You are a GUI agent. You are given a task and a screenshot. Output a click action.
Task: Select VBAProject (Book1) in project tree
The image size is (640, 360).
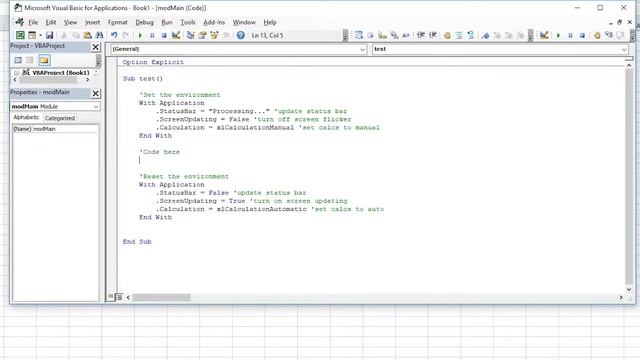click(60, 73)
